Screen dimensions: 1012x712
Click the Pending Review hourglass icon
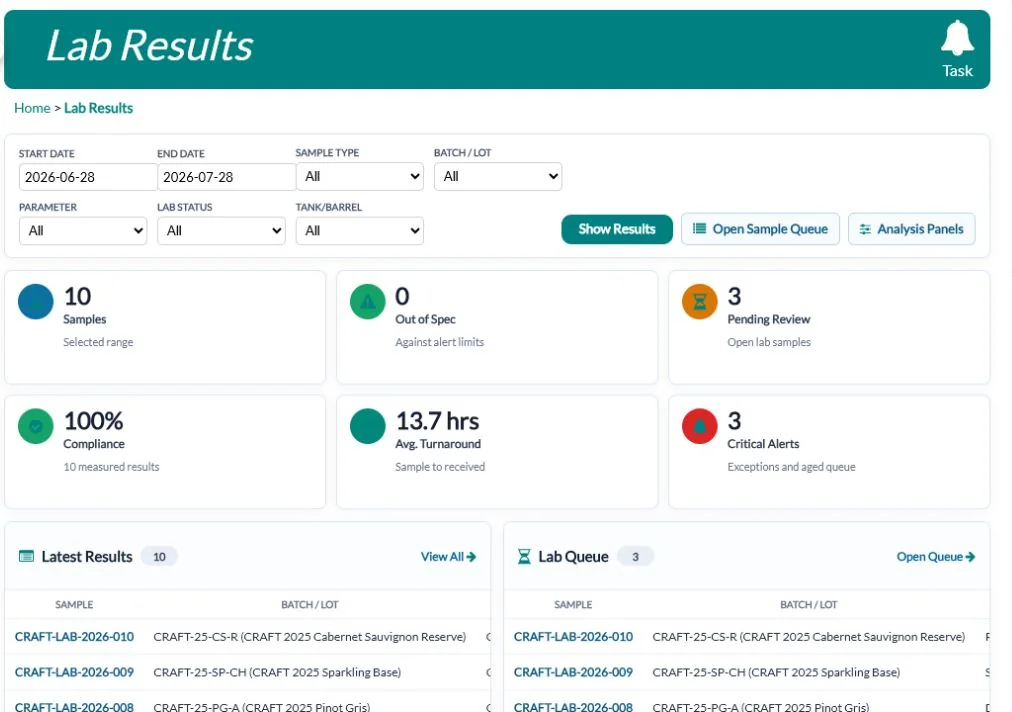coord(700,301)
